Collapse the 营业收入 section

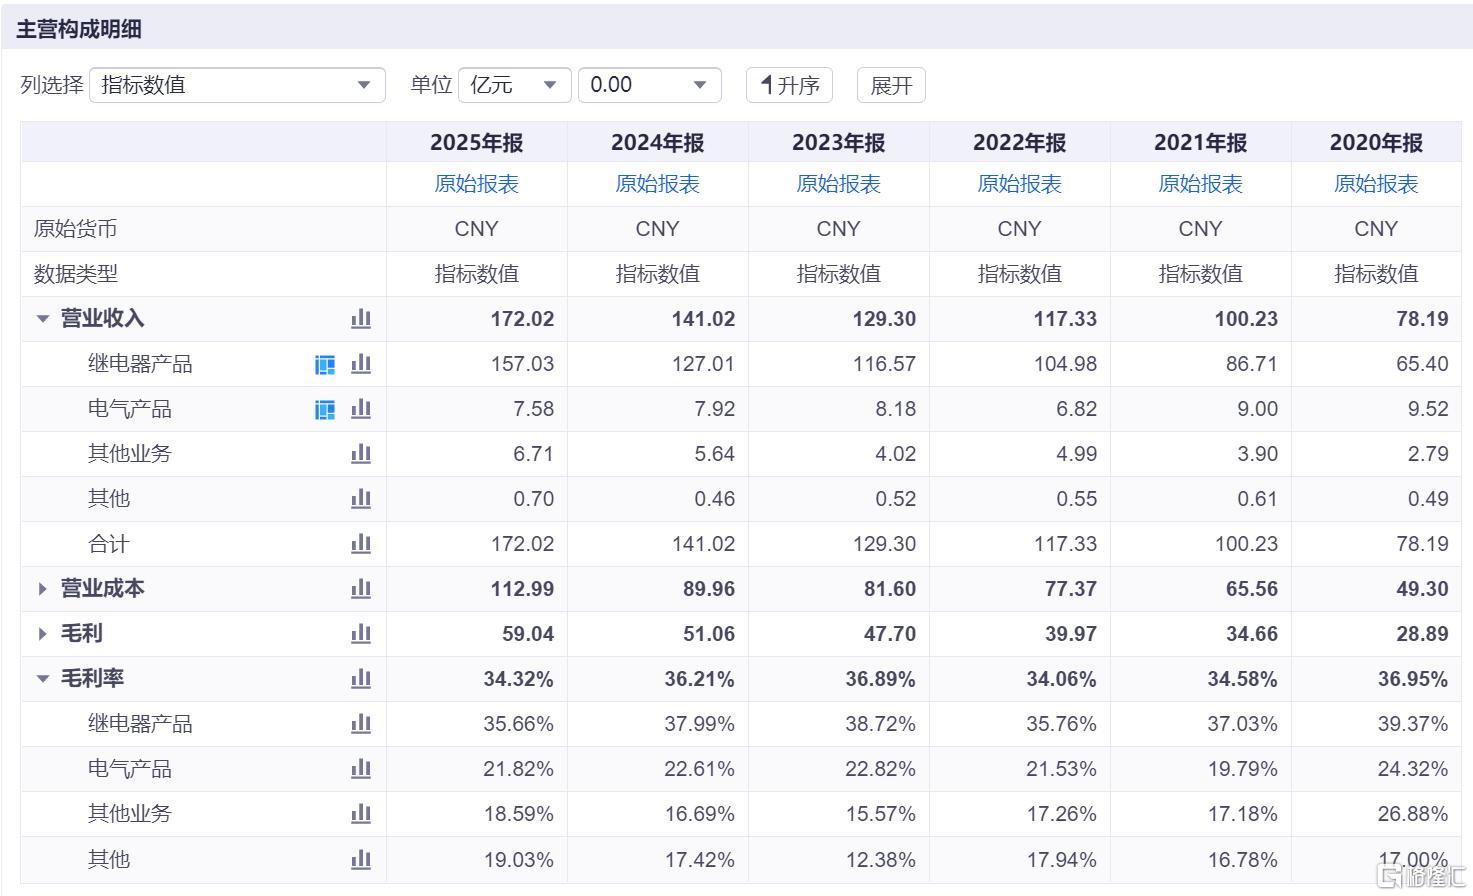point(42,319)
